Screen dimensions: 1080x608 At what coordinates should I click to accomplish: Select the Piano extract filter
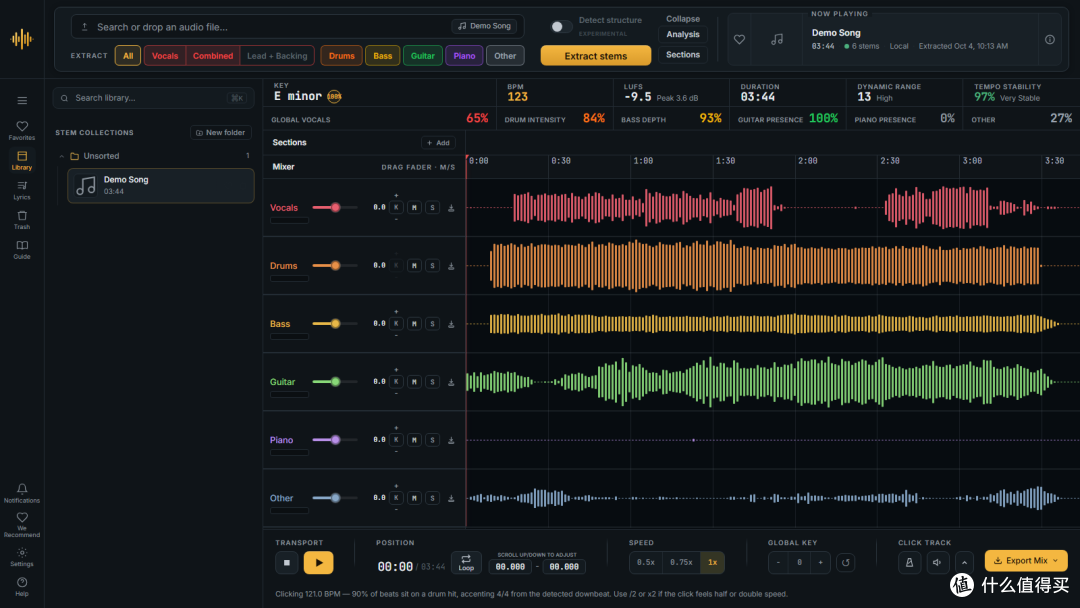click(464, 56)
